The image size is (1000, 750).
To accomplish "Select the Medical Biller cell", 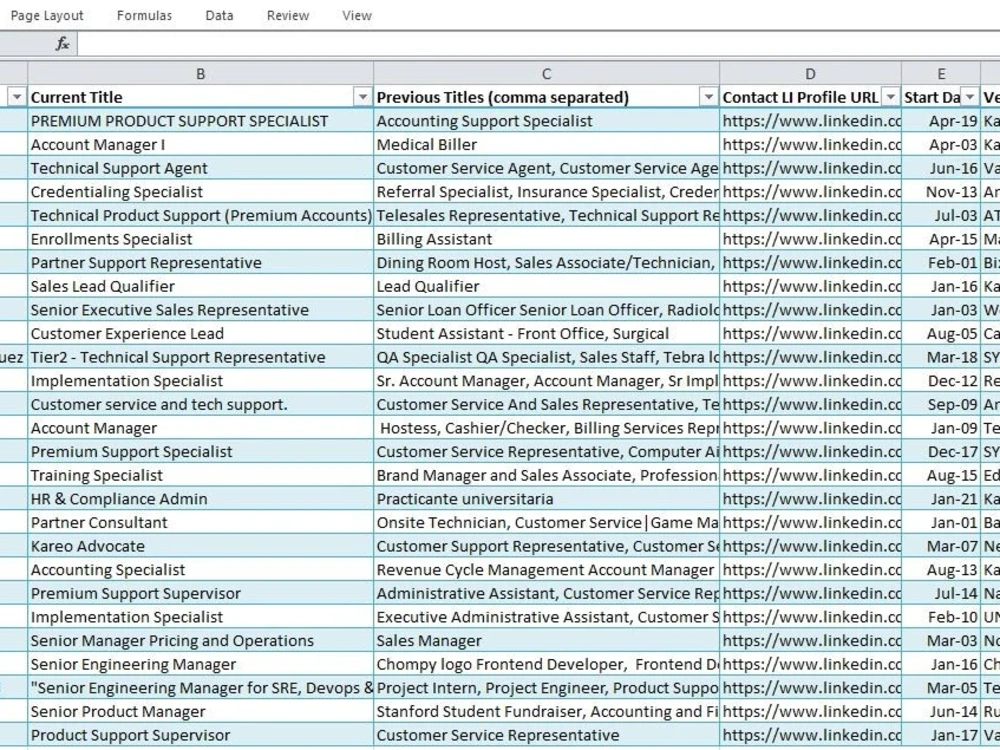I will click(x=547, y=145).
